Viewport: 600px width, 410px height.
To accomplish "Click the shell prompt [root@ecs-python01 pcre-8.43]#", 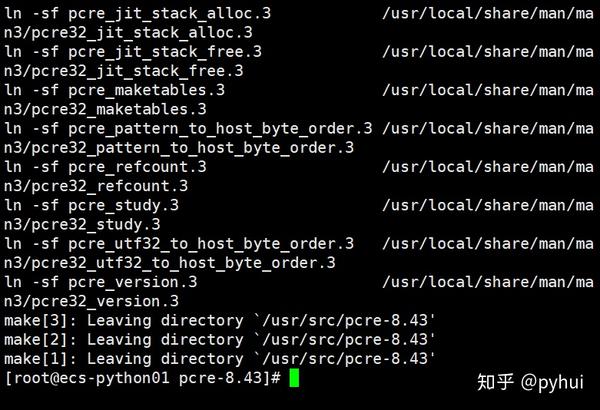I will pos(142,378).
